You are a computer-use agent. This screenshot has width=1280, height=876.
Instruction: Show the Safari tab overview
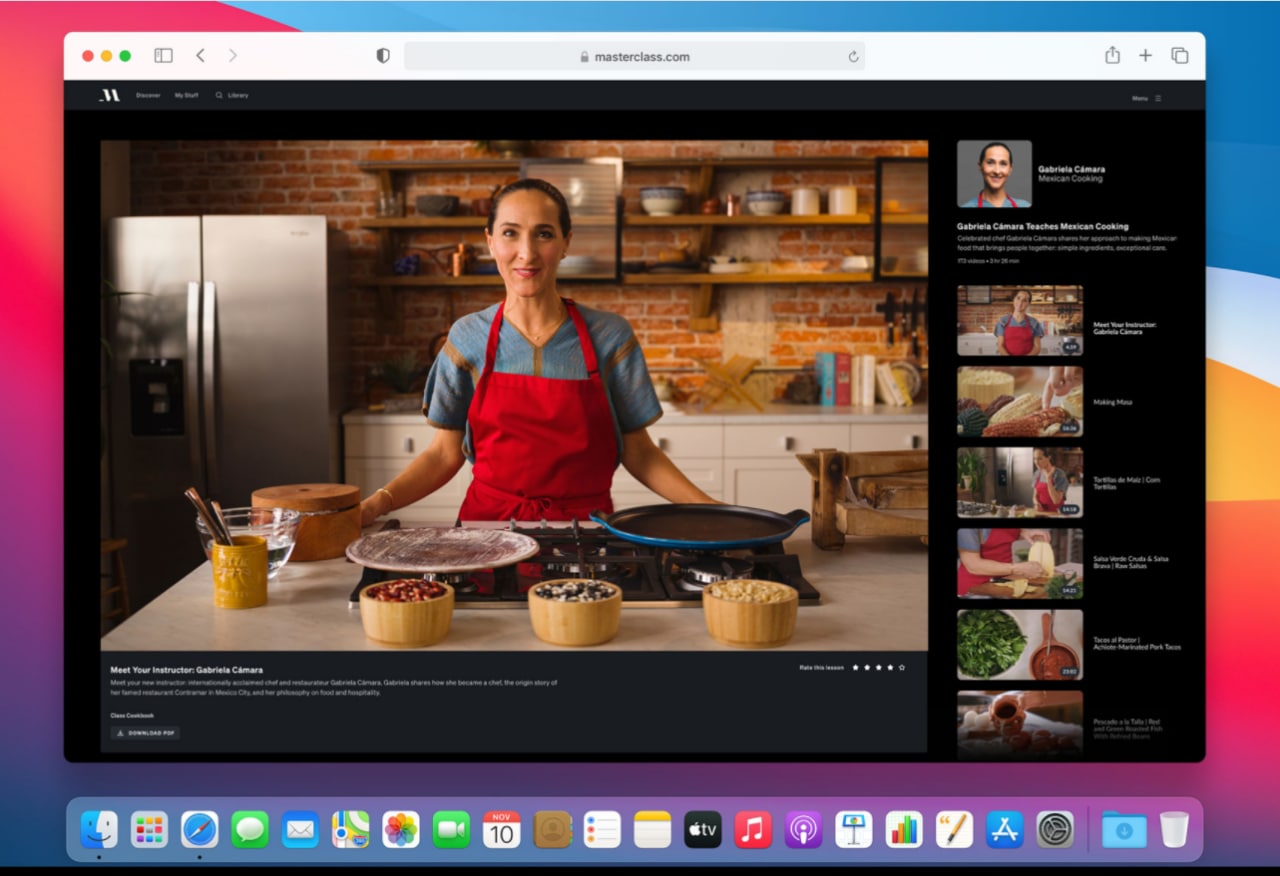click(x=1180, y=56)
